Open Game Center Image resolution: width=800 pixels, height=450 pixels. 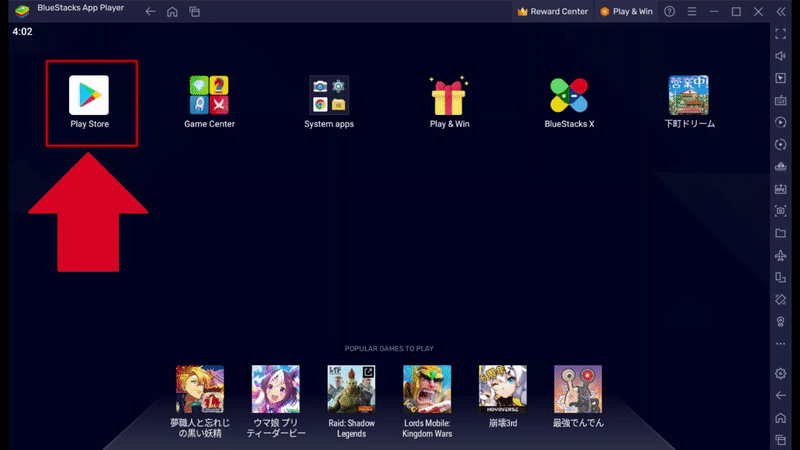(209, 95)
